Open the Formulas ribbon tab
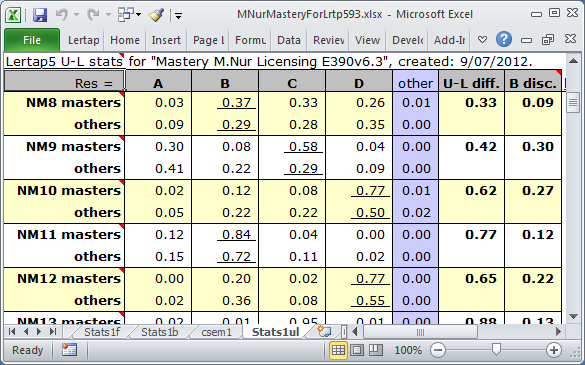 250,40
